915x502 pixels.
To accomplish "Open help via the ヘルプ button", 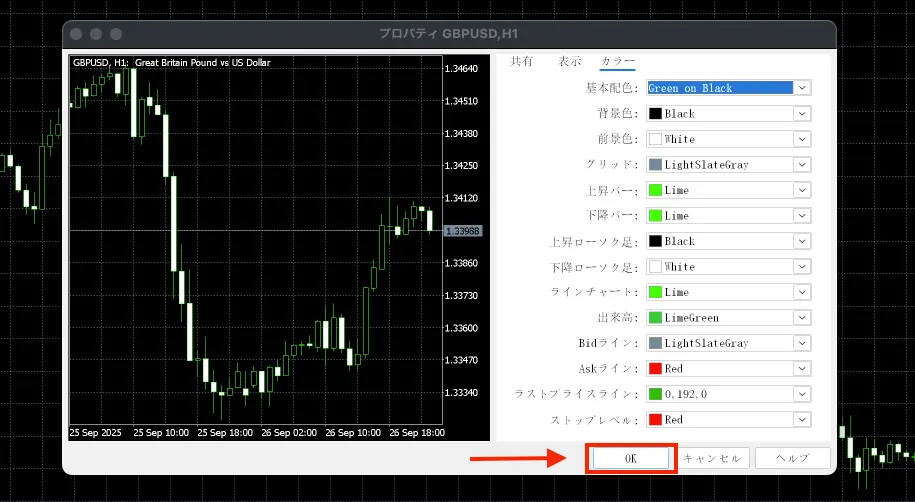I will 792,458.
